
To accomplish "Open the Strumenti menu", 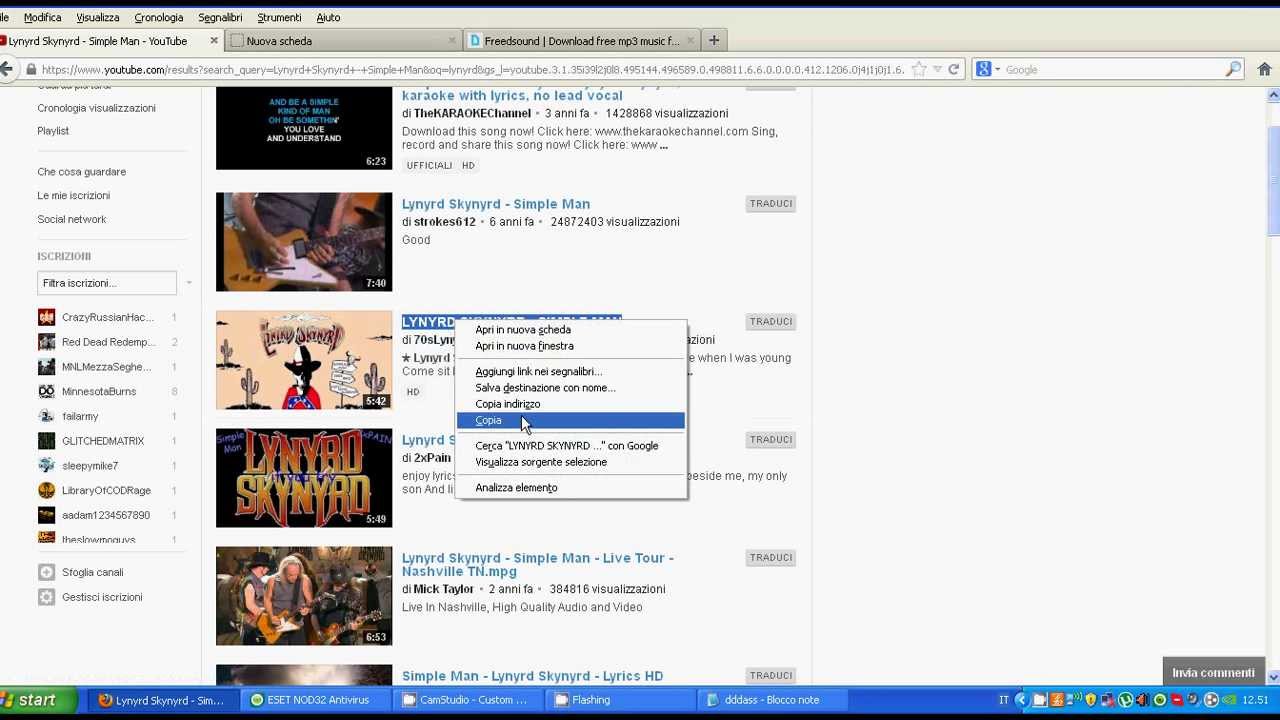I will pos(279,17).
